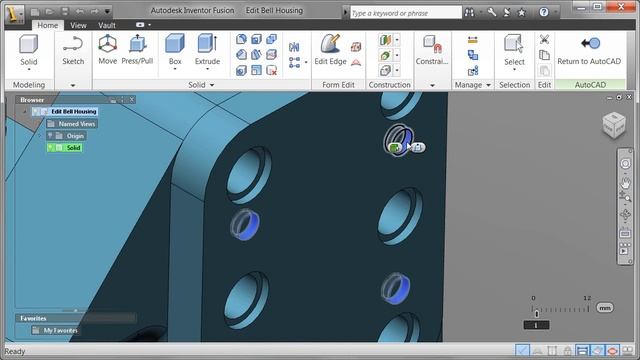Viewport: 640px width, 360px height.
Task: Click the Delete face icon with red X
Action: (x=271, y=70)
